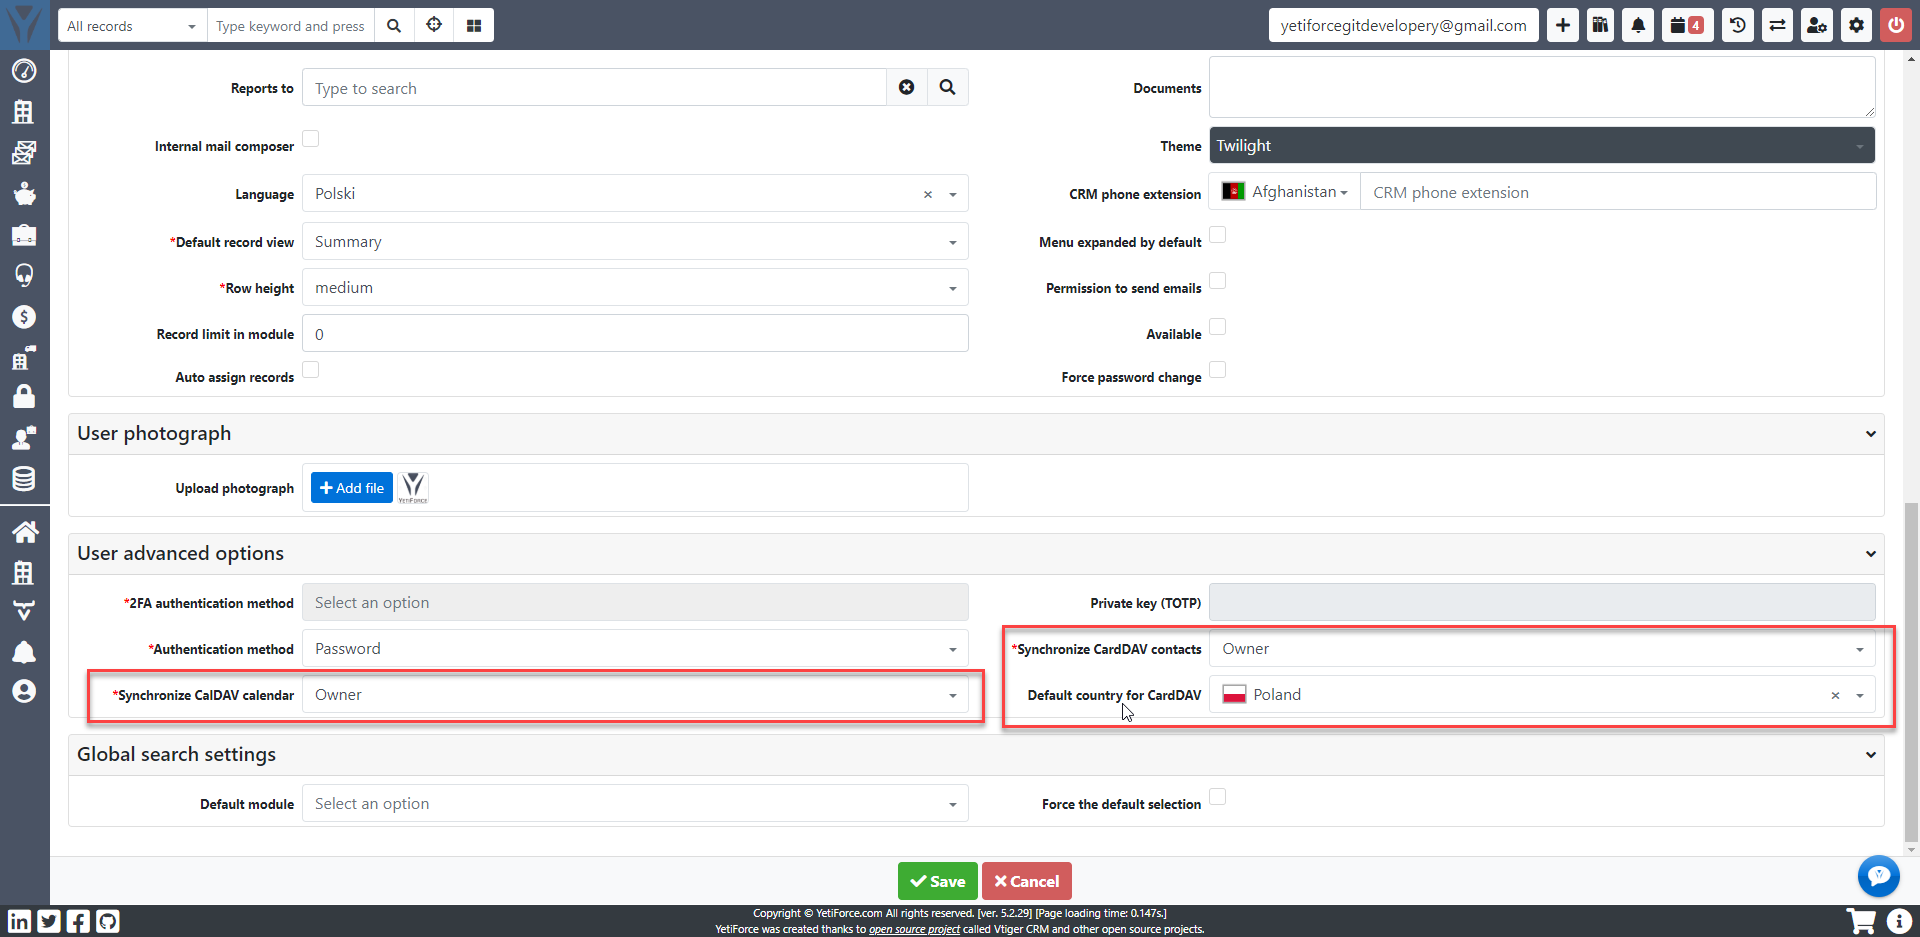Toggle Internal mail composer checkbox

coord(311,139)
